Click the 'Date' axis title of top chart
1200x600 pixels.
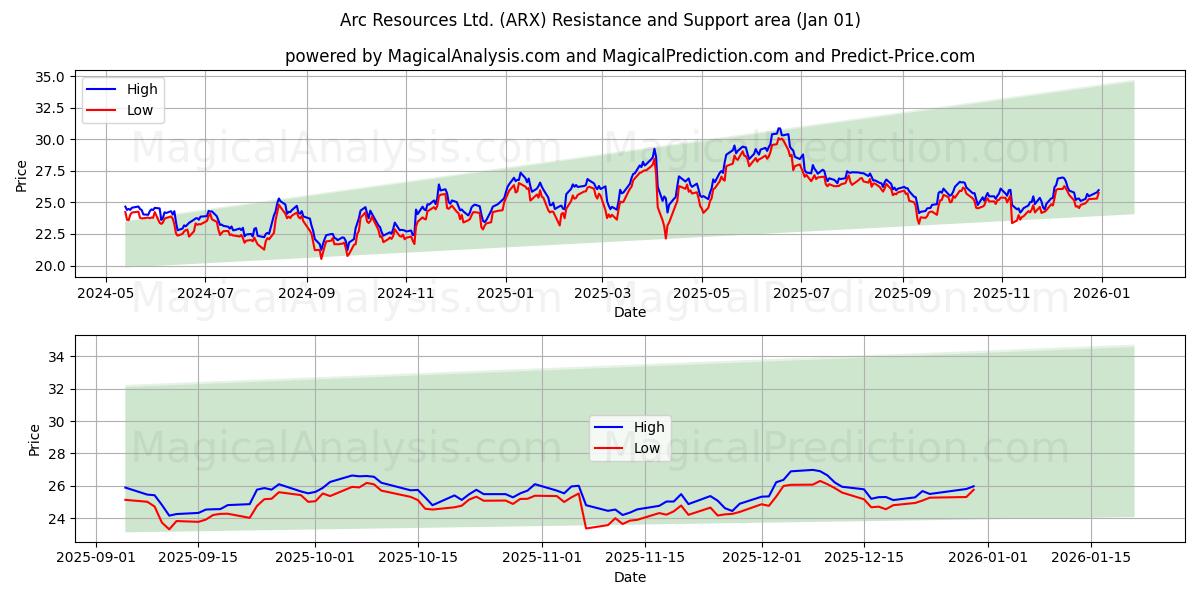tap(630, 313)
